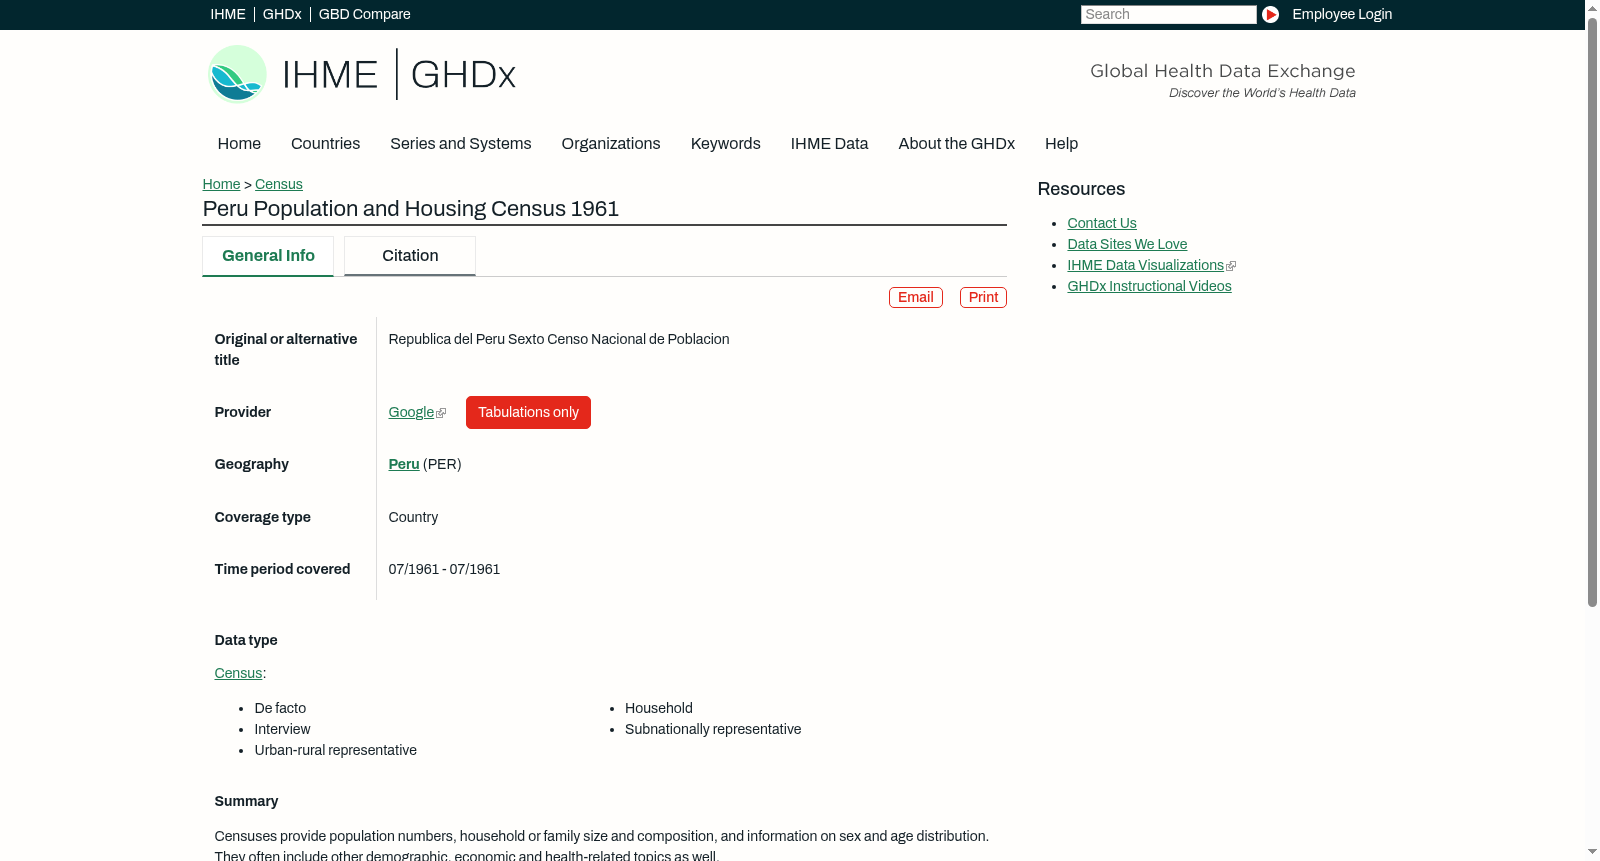
Task: Click the 'Urban-rural representative' list item
Action: point(336,750)
